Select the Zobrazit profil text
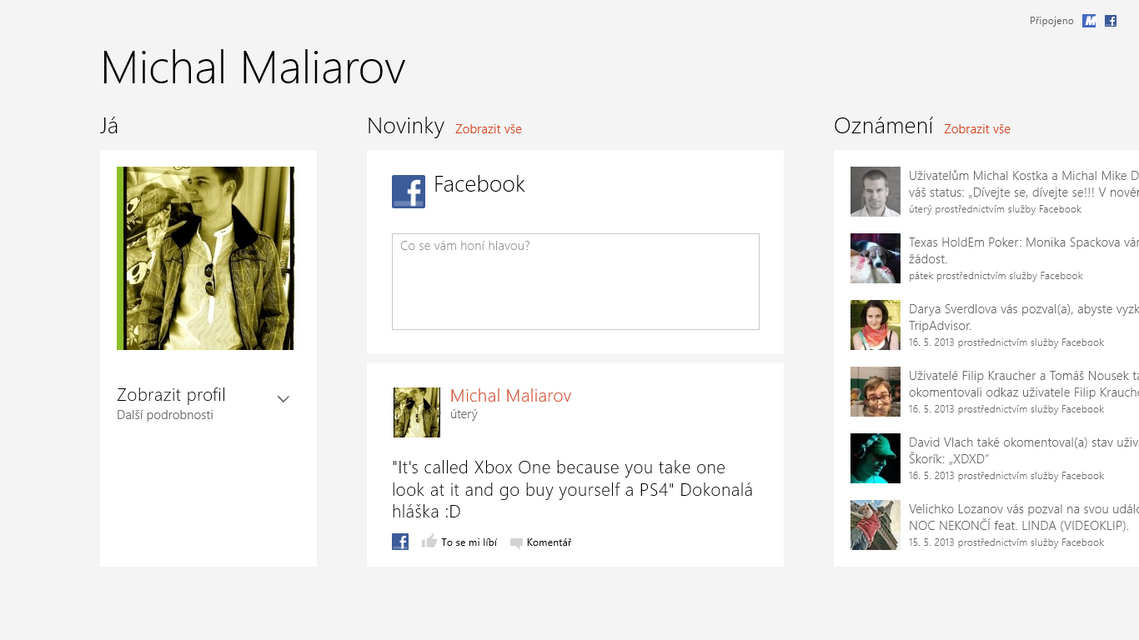The image size is (1139, 640). pos(171,395)
